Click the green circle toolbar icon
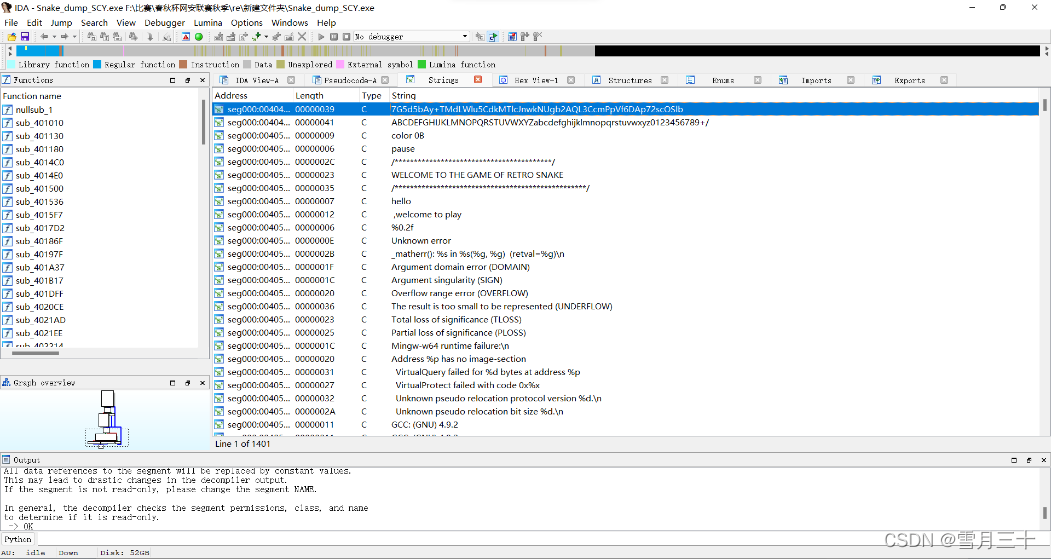 coord(198,36)
